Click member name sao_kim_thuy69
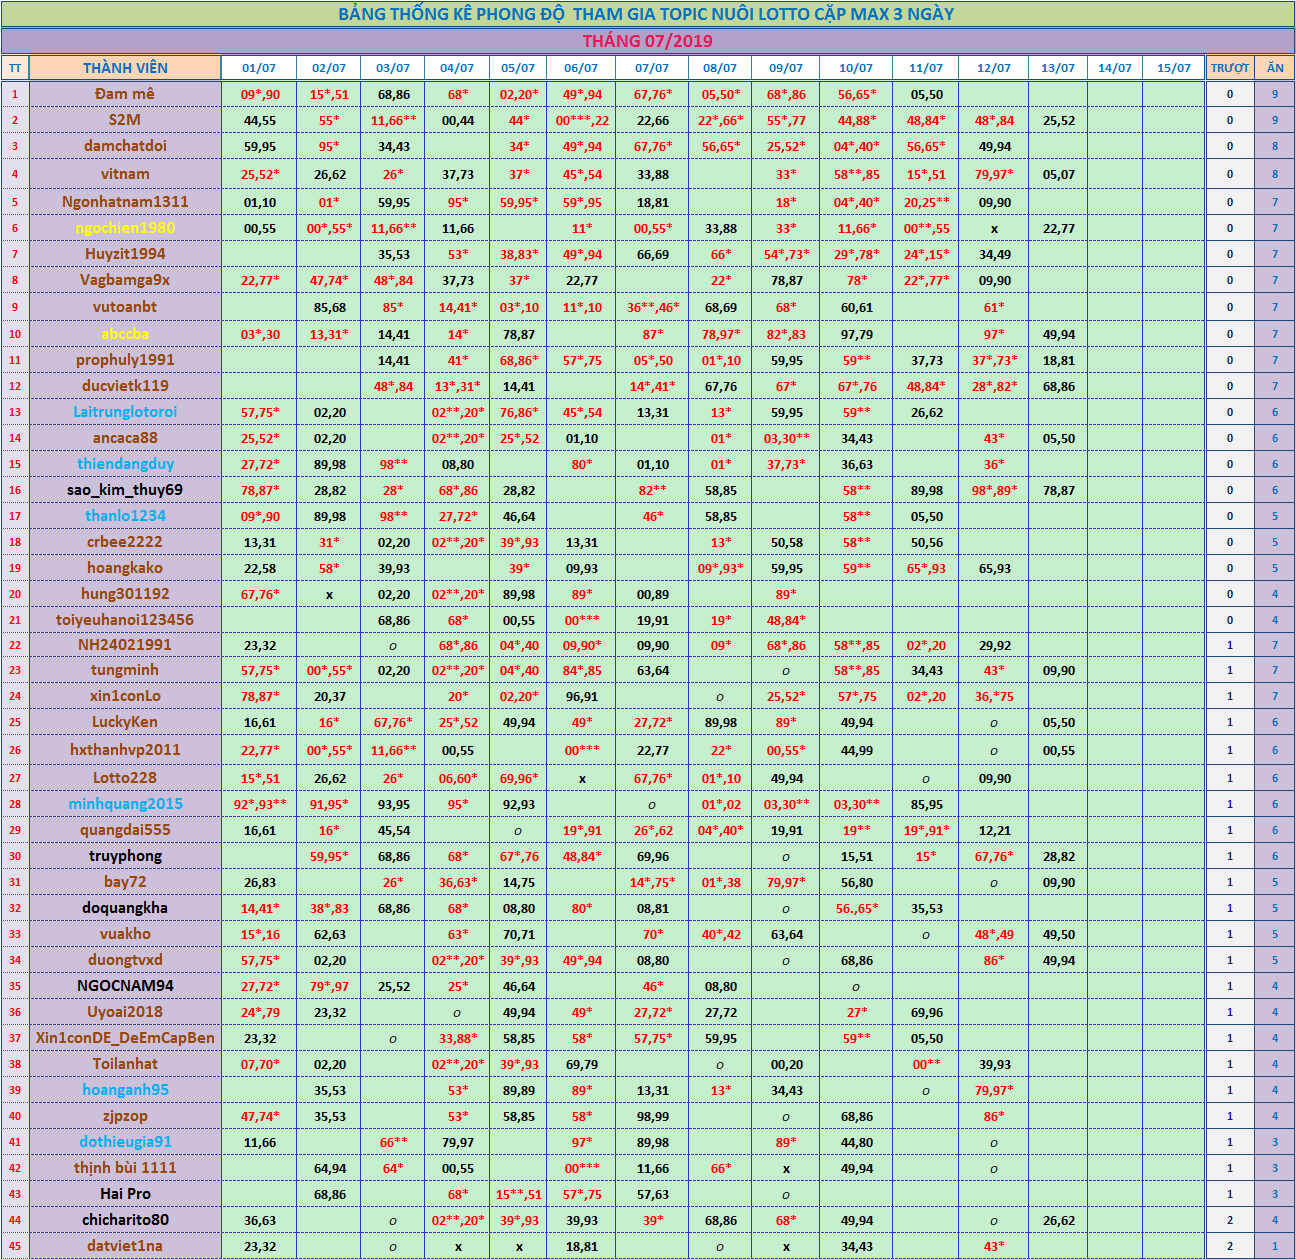1296x1259 pixels. (125, 490)
